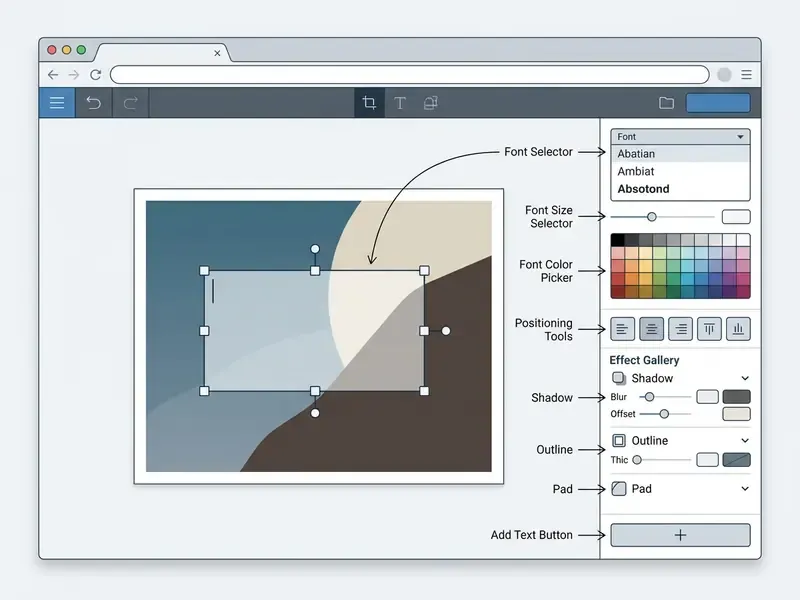The width and height of the screenshot is (800, 600).
Task: Align text to bottom
Action: 738,329
